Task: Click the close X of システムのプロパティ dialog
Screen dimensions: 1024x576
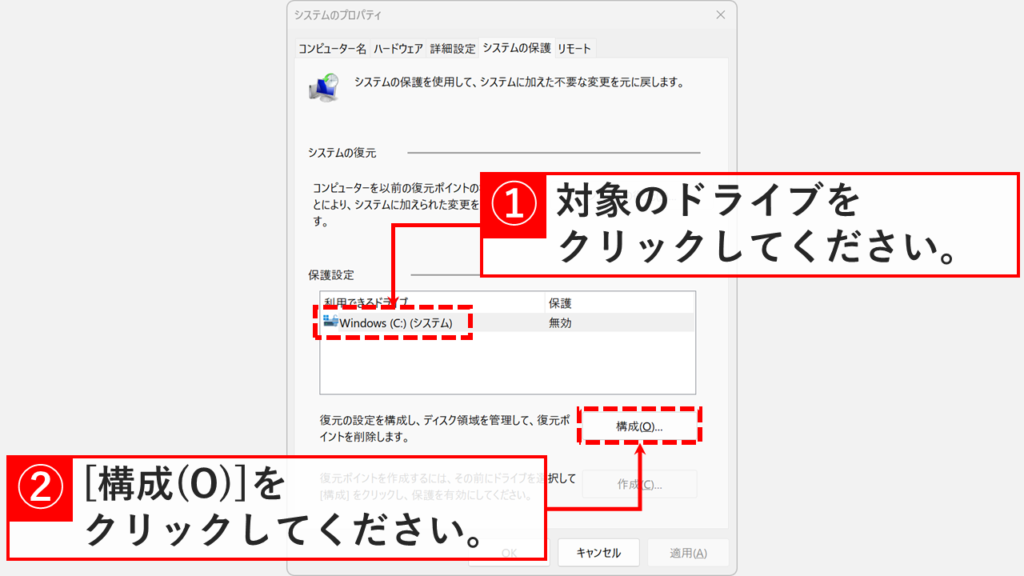Action: 720,16
